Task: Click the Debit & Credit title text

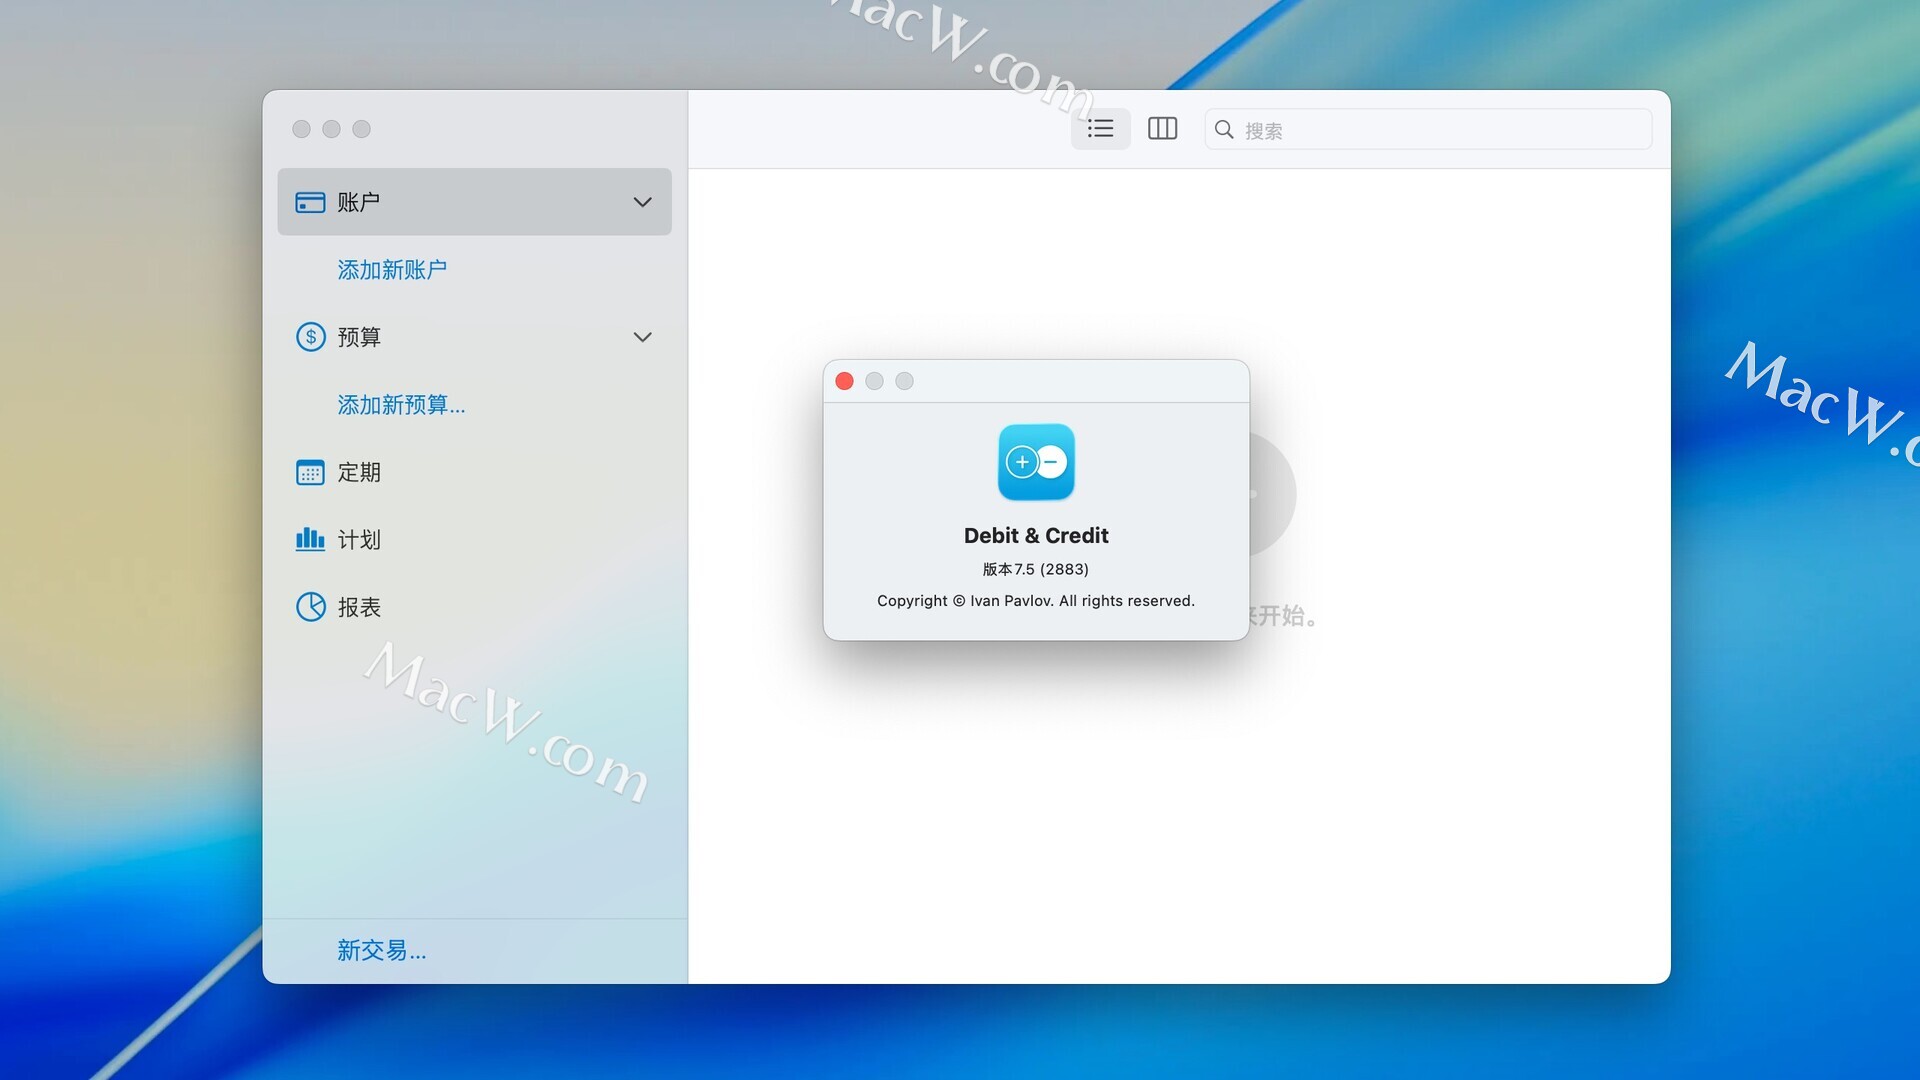Action: coord(1036,536)
